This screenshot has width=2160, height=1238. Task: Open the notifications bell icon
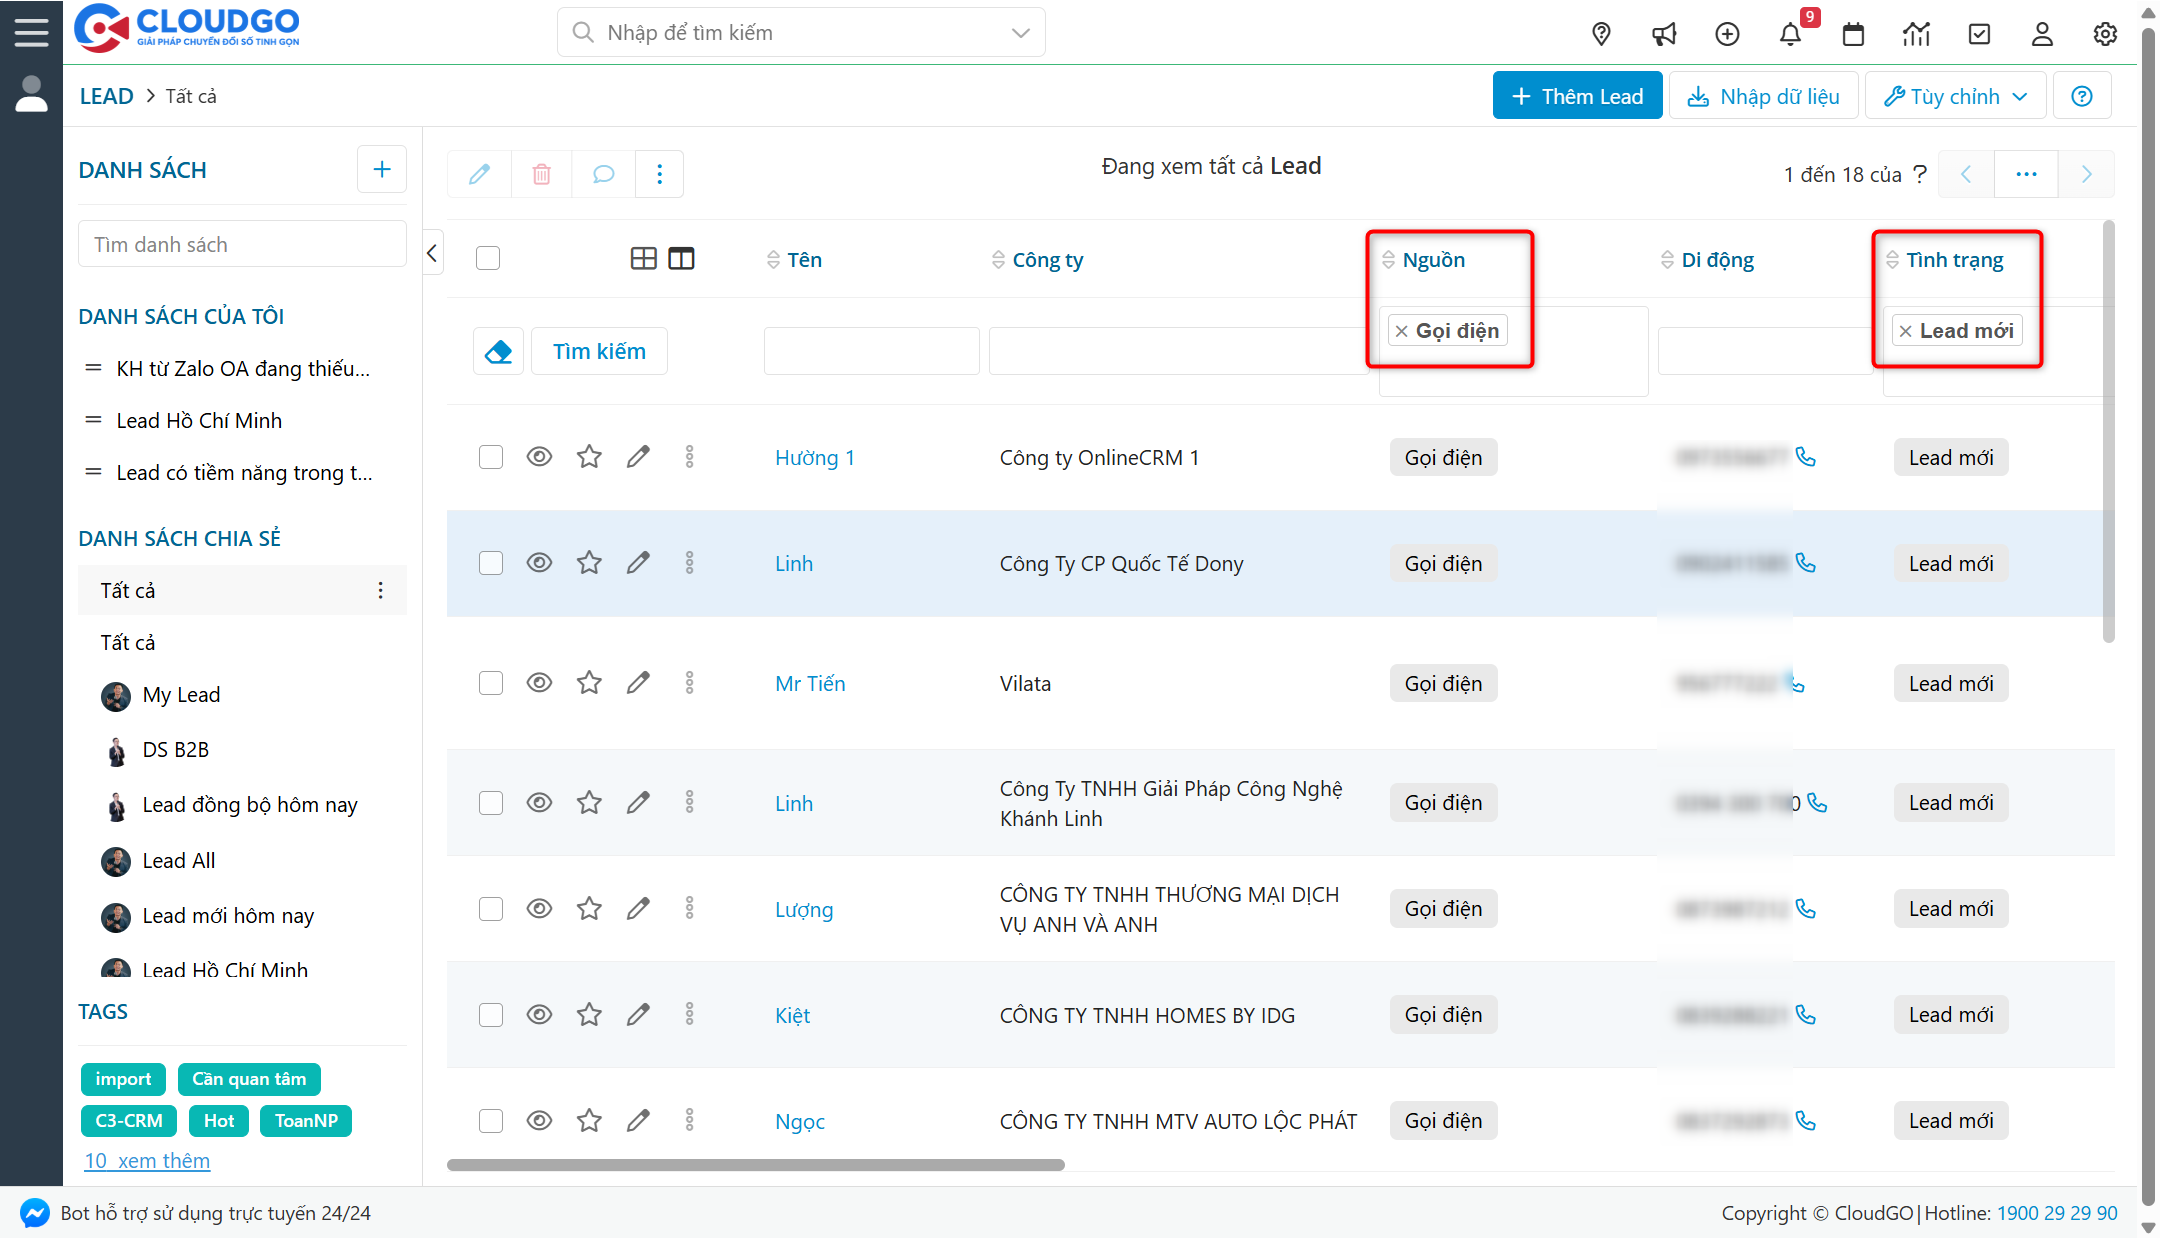click(1790, 34)
